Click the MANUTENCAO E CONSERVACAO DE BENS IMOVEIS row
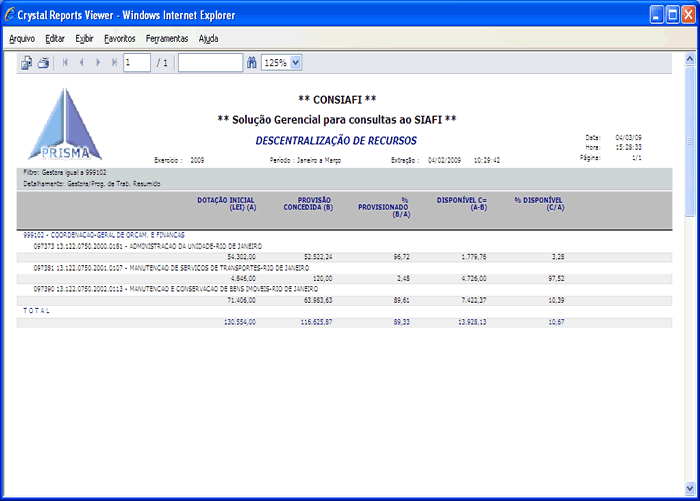This screenshot has width=700, height=501. [x=176, y=289]
